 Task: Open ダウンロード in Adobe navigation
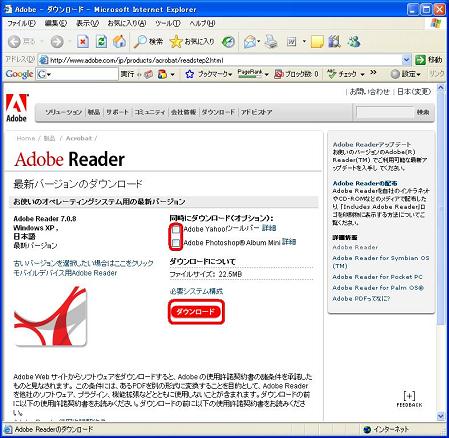[x=218, y=112]
